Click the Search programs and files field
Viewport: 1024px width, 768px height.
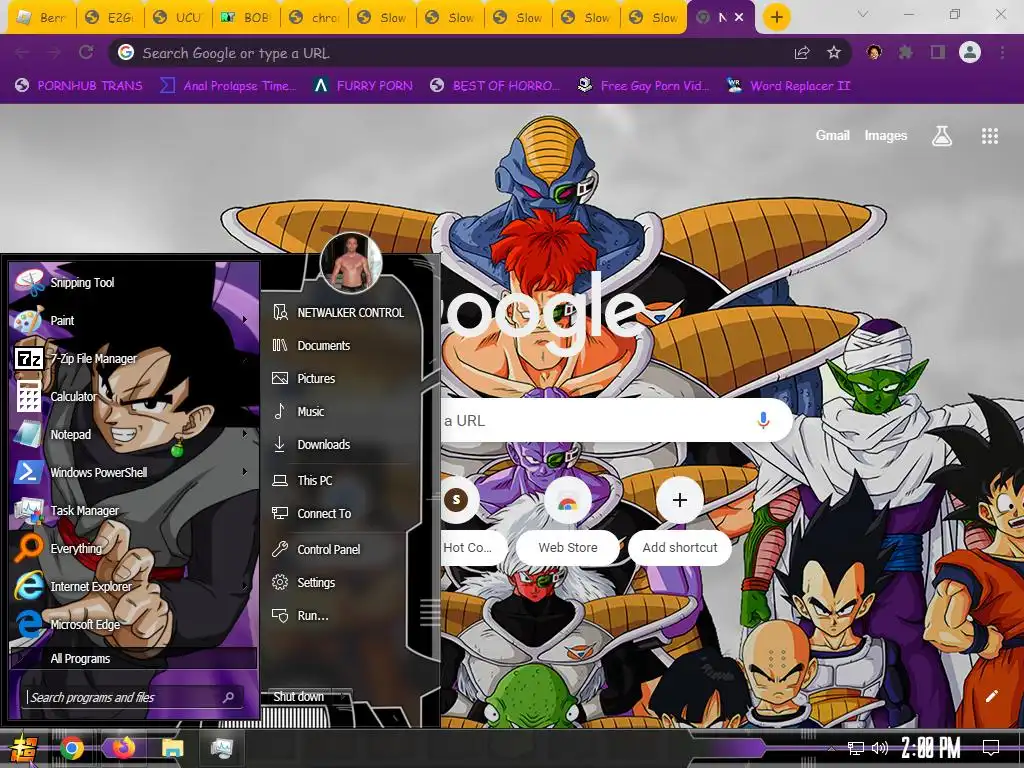tap(134, 697)
